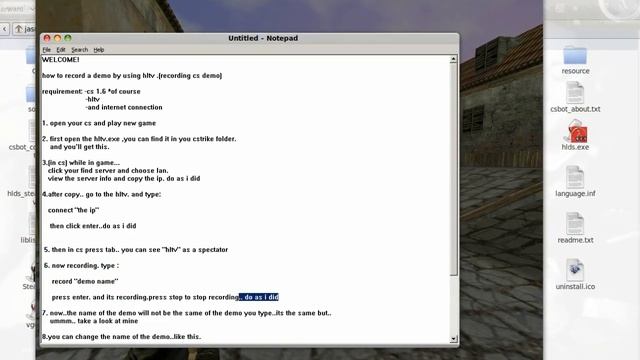Click the back arrow in file browser window
Screen dimensions: 640x360
point(4,29)
